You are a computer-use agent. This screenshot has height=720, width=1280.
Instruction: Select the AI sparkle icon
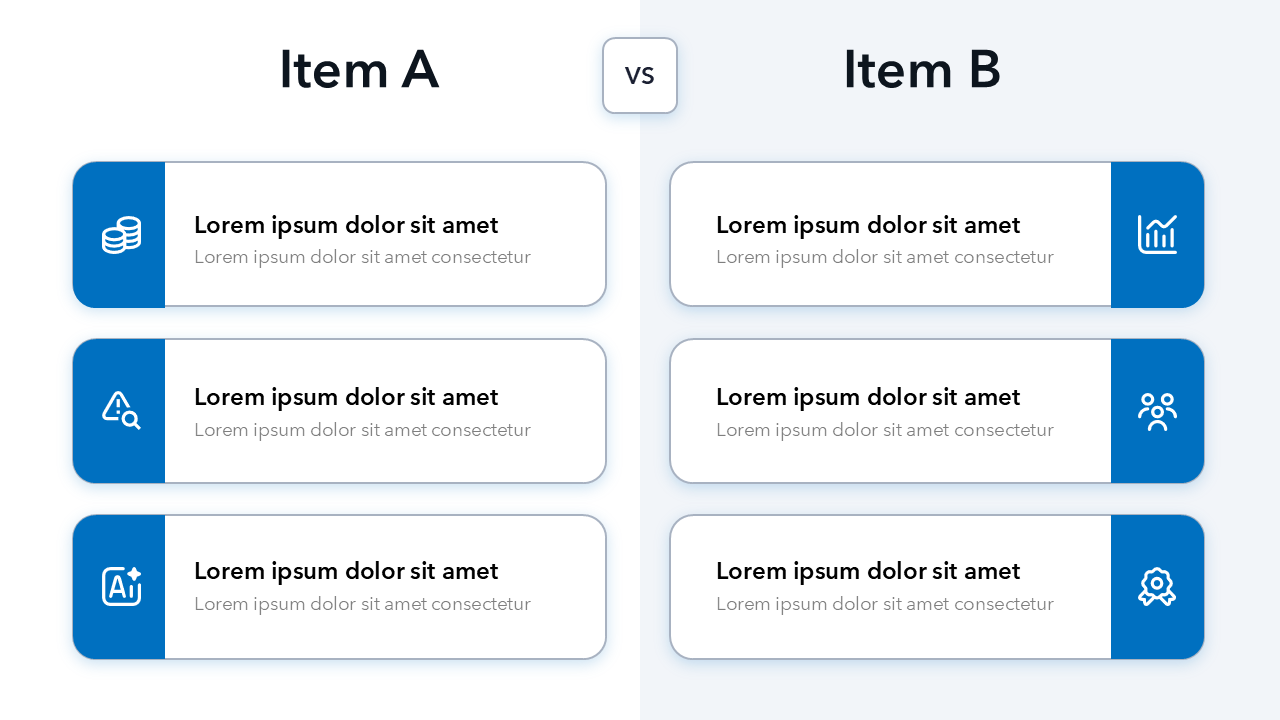pyautogui.click(x=121, y=586)
